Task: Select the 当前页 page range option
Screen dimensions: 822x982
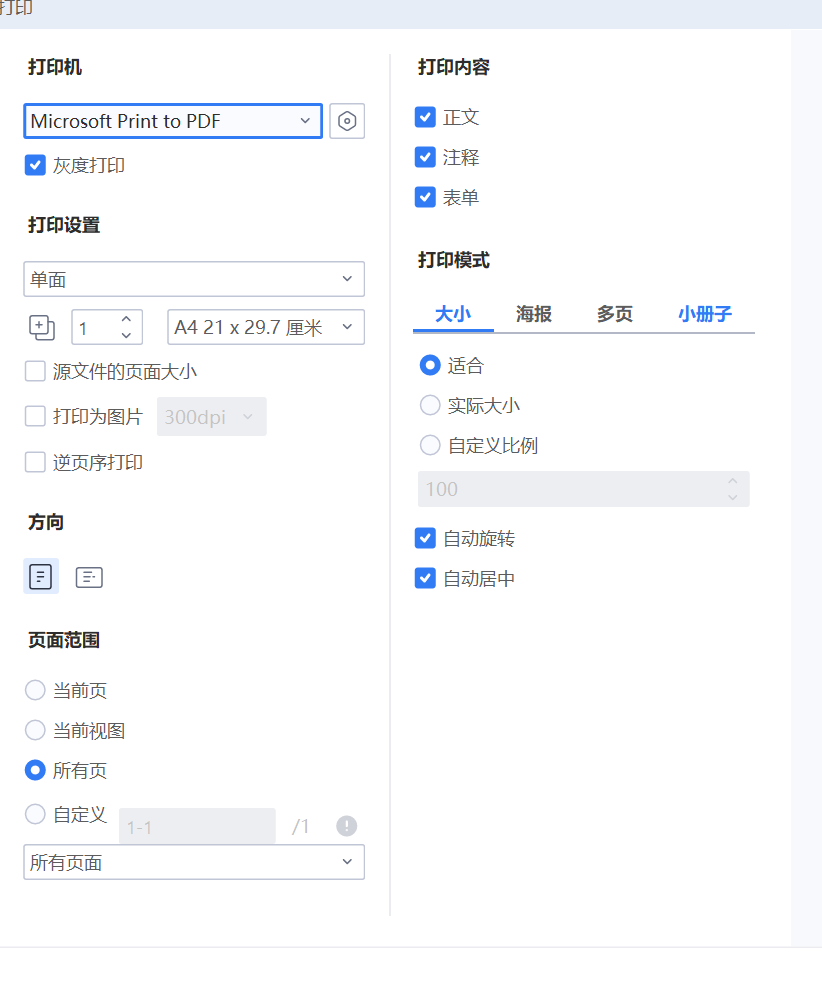Action: (35, 690)
